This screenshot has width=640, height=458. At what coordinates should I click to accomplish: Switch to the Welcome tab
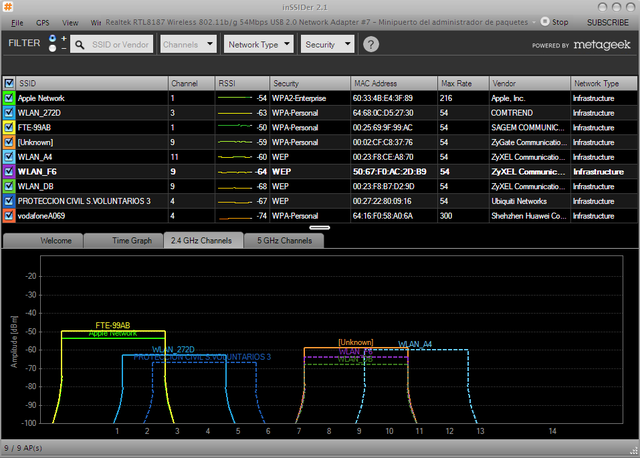(x=42, y=240)
